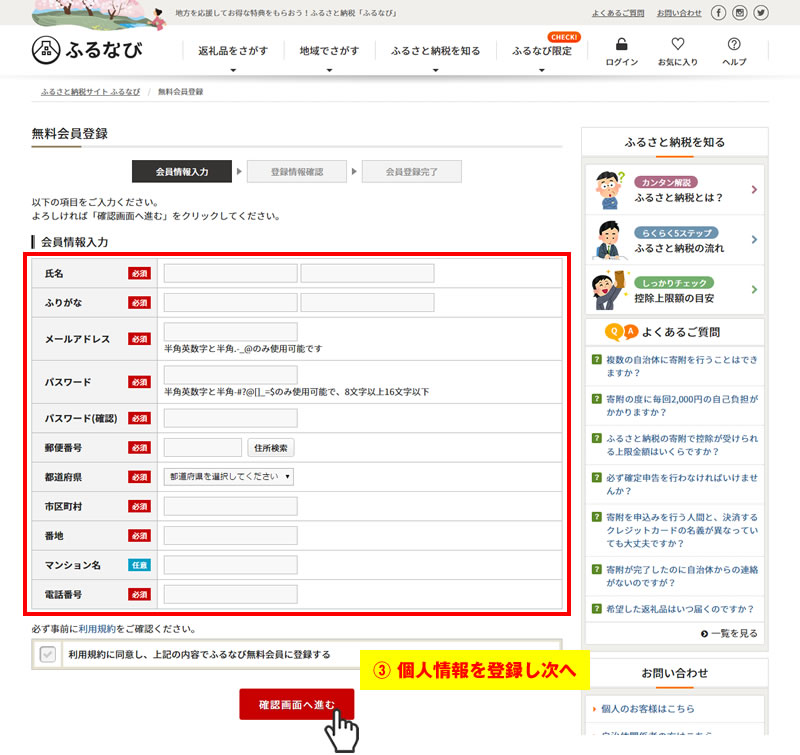
Task: Open the 利用規約 link
Action: click(97, 629)
